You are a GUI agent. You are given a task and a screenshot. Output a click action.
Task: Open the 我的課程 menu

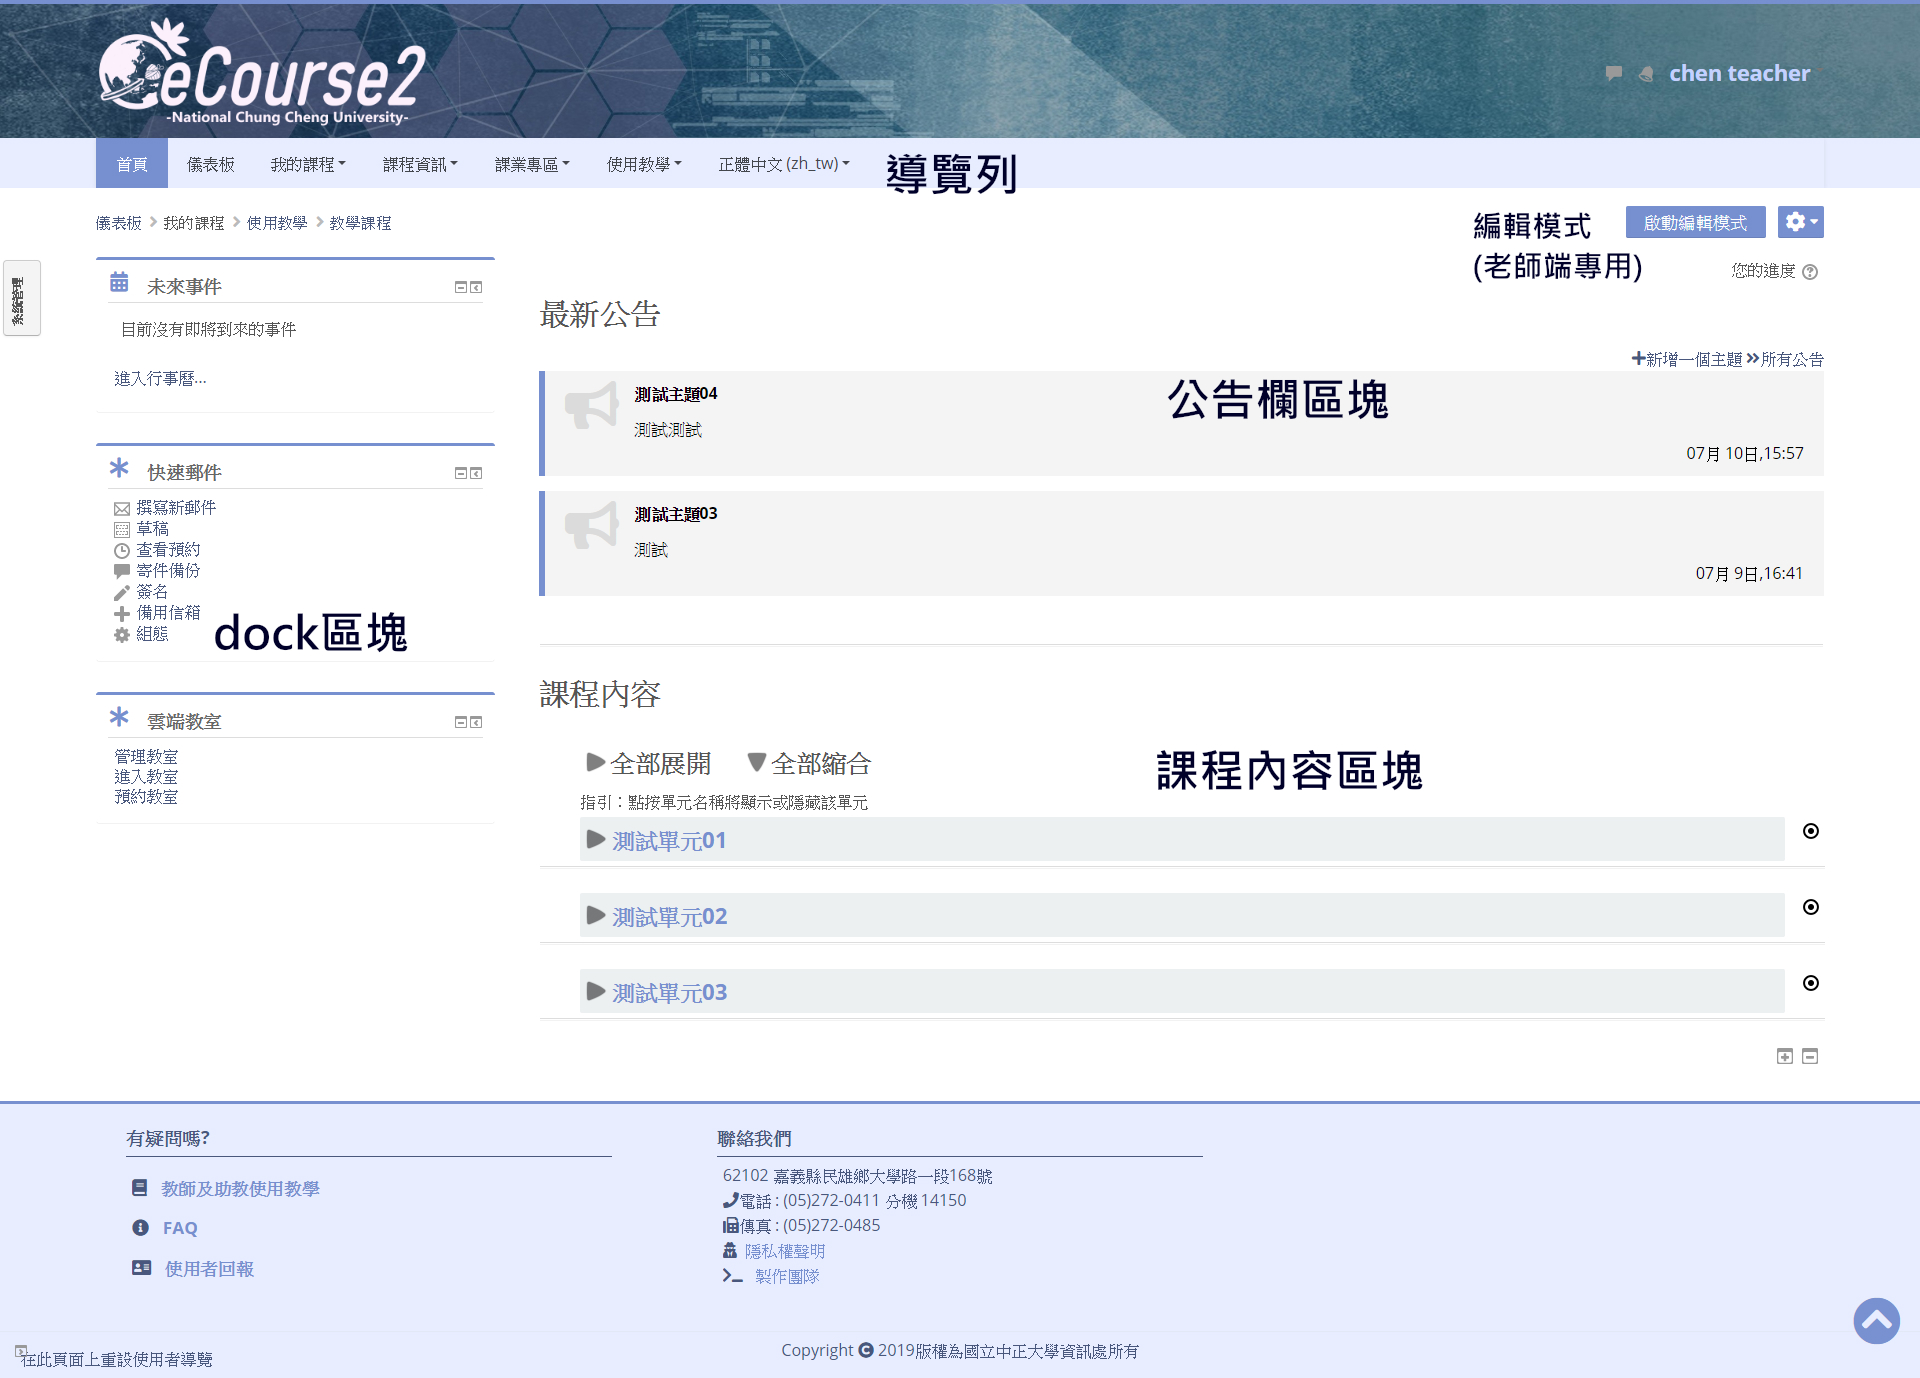(x=307, y=164)
